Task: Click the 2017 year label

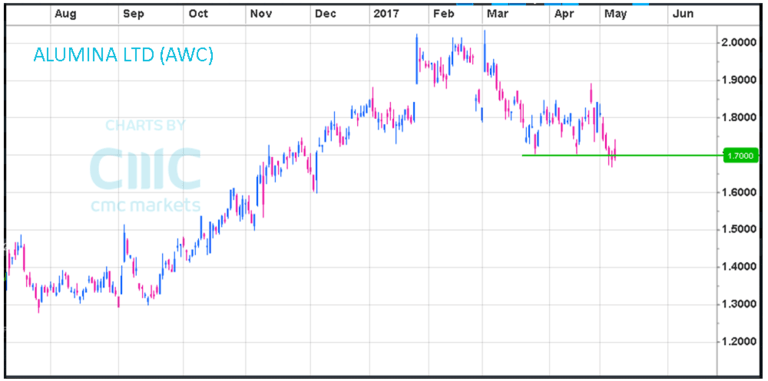Action: 385,14
